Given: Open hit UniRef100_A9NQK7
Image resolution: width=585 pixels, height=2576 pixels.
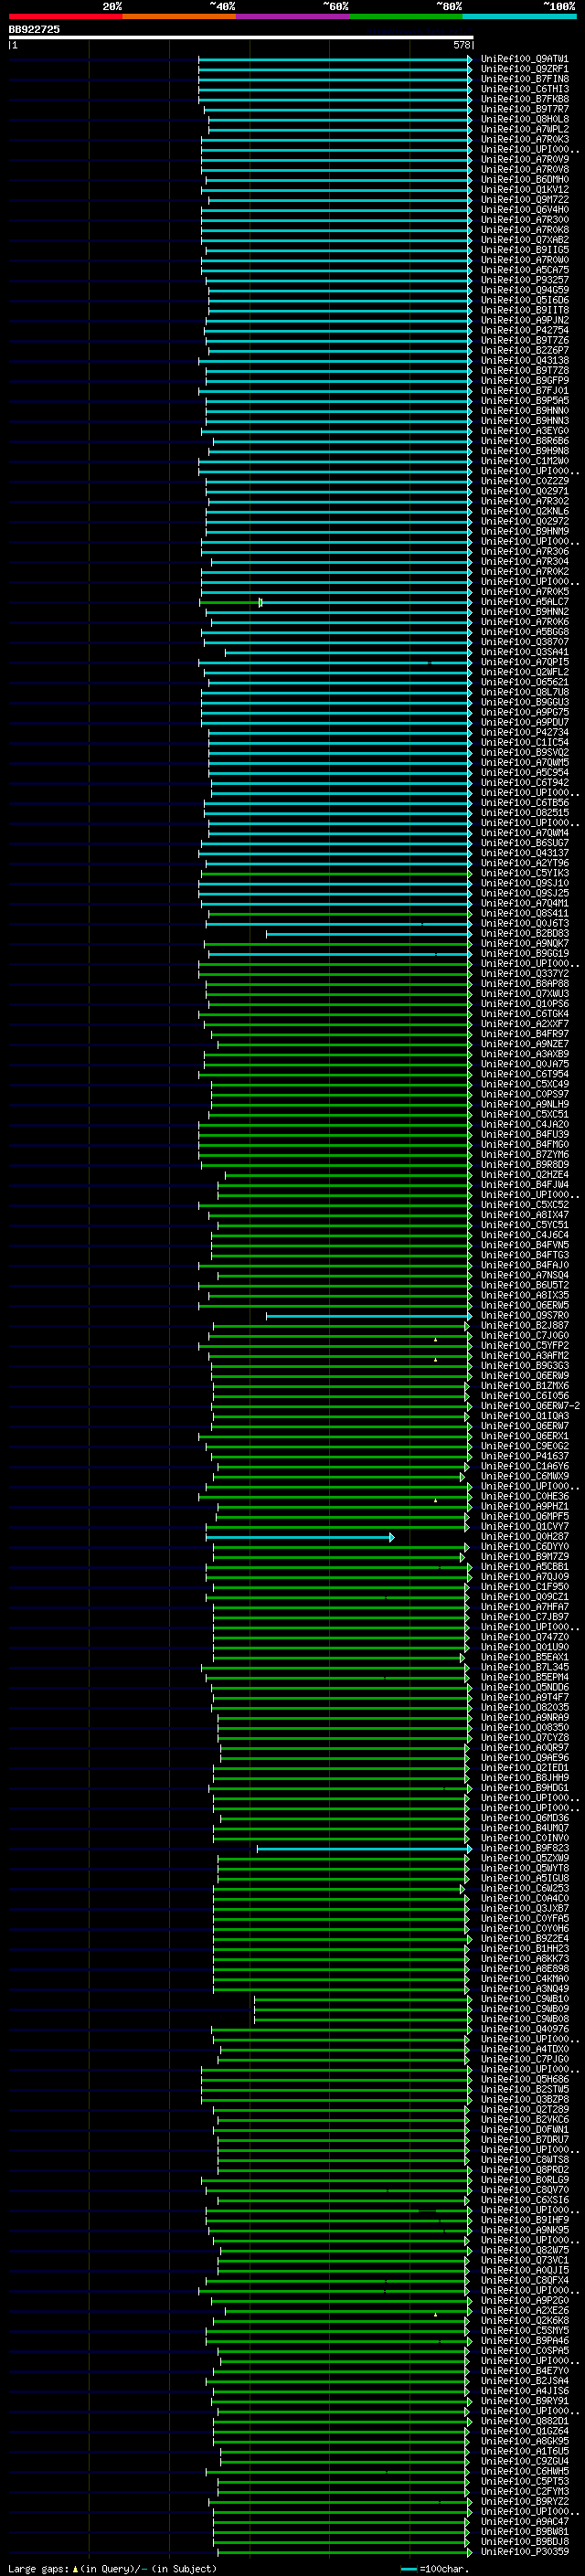Looking at the screenshot, I should [x=525, y=944].
